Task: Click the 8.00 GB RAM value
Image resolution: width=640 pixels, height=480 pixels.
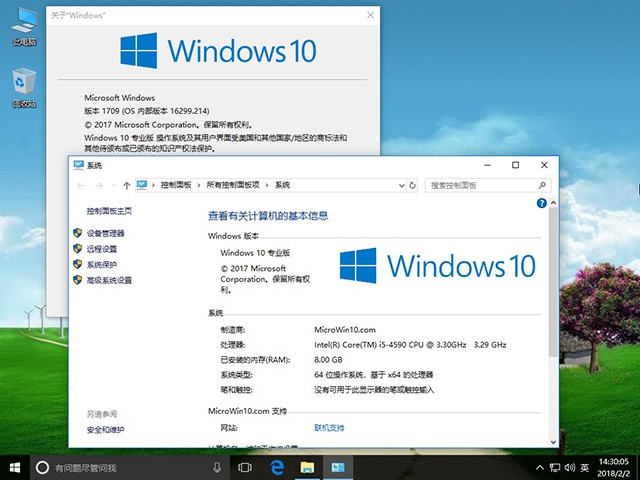Action: click(x=328, y=360)
